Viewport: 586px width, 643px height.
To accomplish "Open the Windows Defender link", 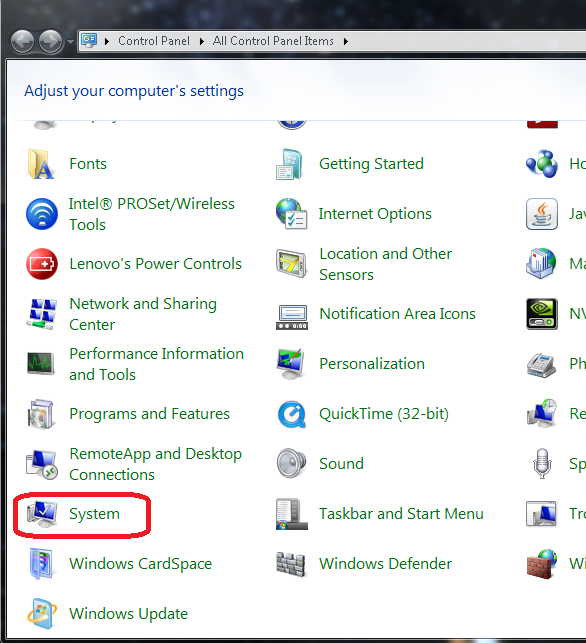I will [x=385, y=564].
